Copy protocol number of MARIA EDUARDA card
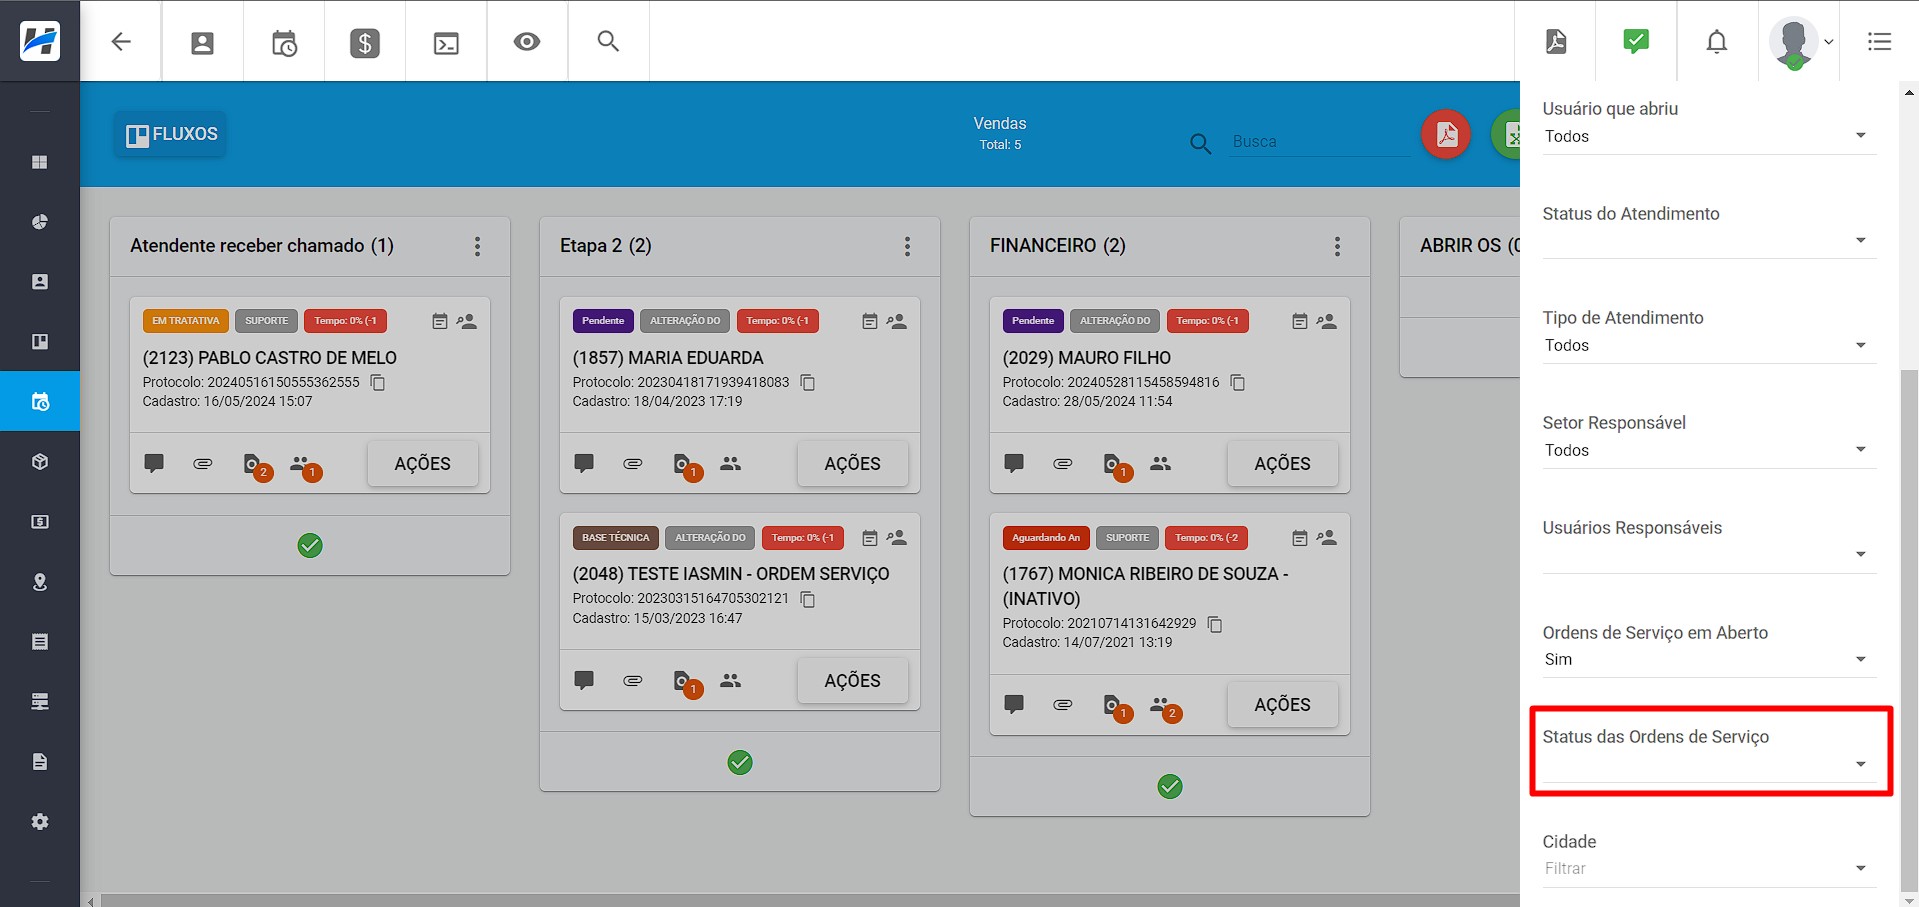 click(808, 382)
